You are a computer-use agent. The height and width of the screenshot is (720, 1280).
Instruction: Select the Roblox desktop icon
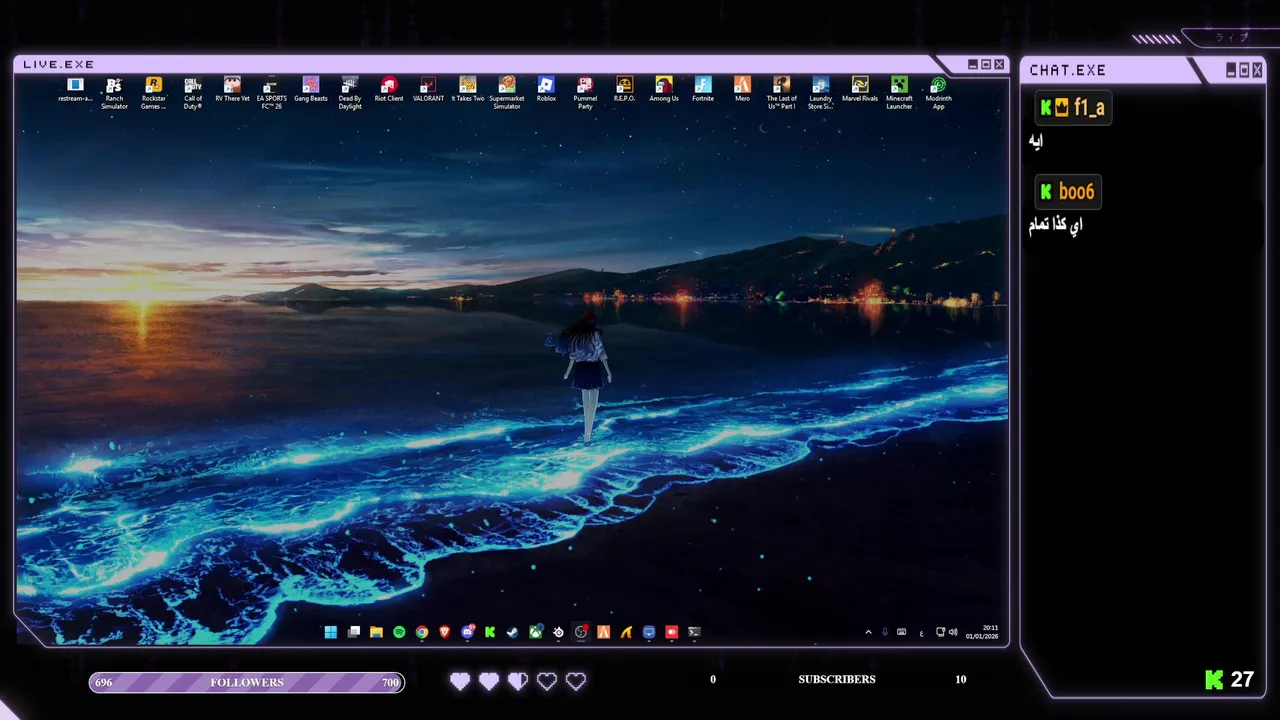tap(546, 90)
